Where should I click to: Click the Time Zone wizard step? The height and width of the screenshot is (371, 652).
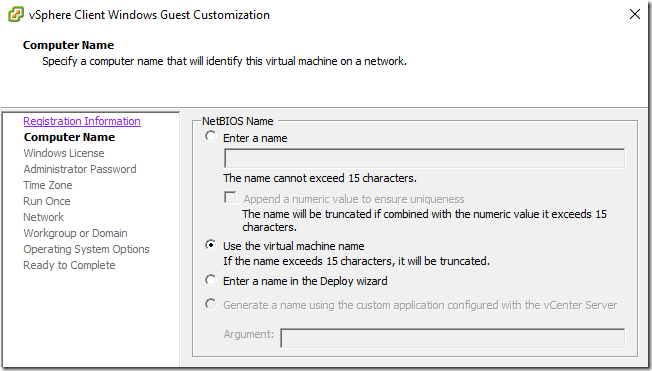48,185
